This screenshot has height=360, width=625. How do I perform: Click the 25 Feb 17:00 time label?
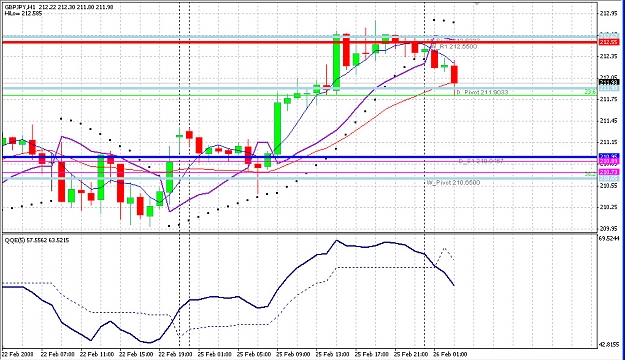point(372,354)
